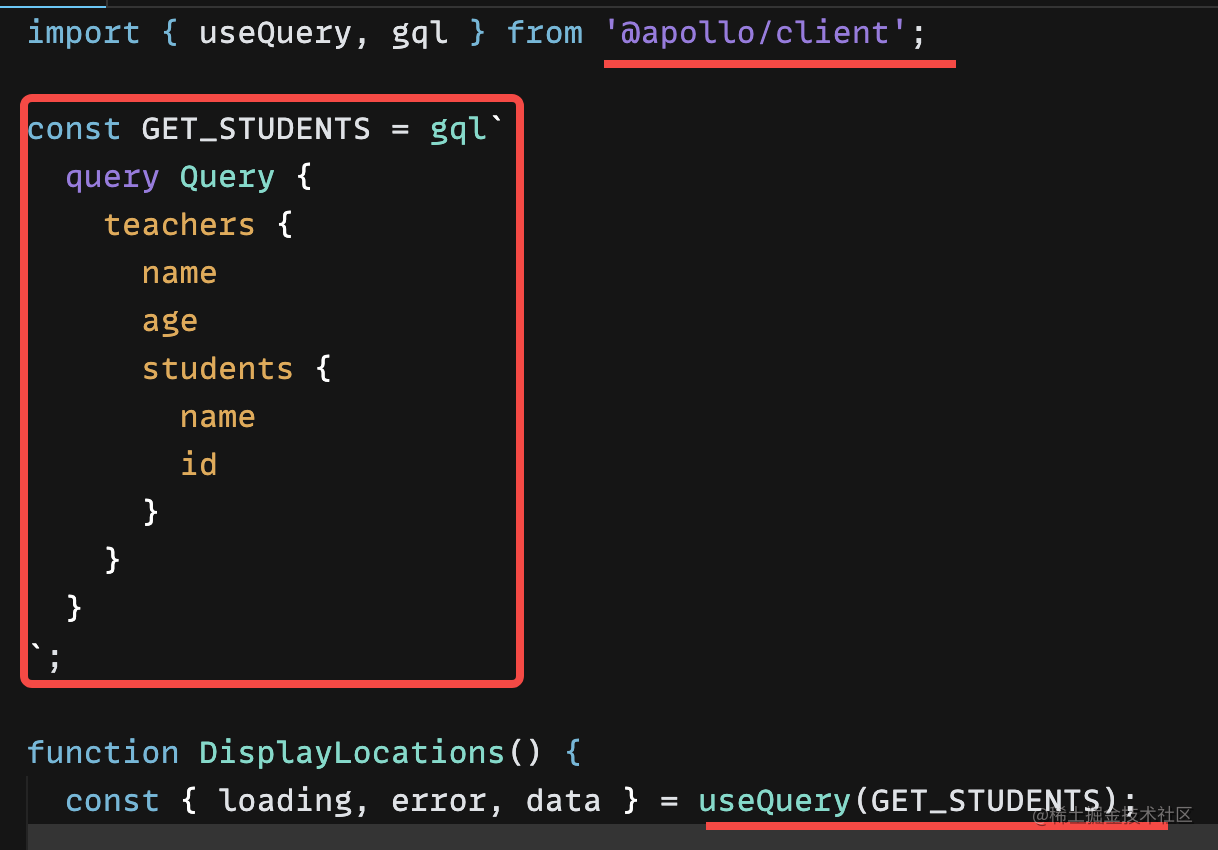
Task: Click the gql tag before the backtick
Action: click(x=458, y=129)
